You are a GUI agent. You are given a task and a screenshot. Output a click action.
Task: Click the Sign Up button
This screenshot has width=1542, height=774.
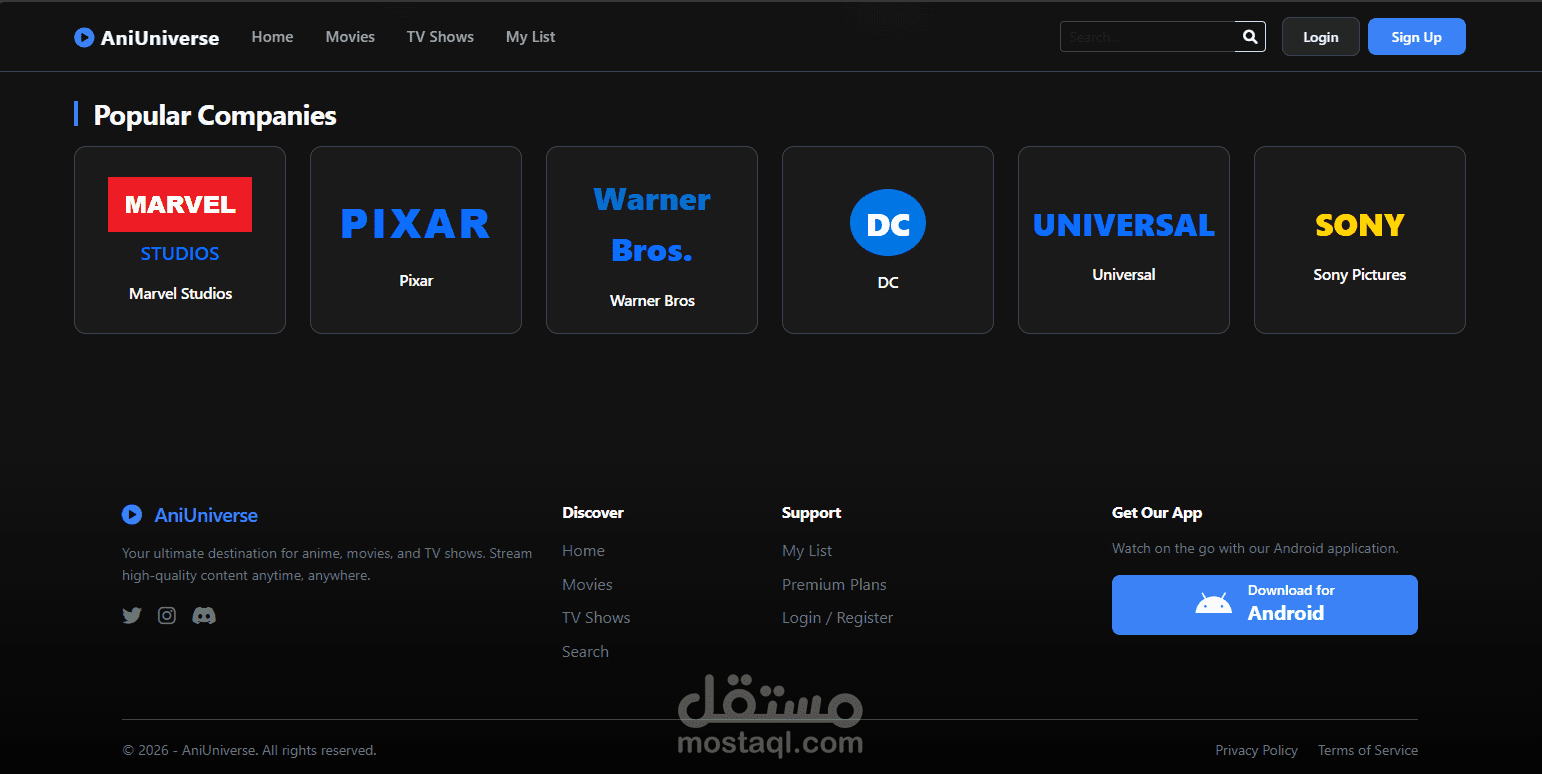point(1417,37)
